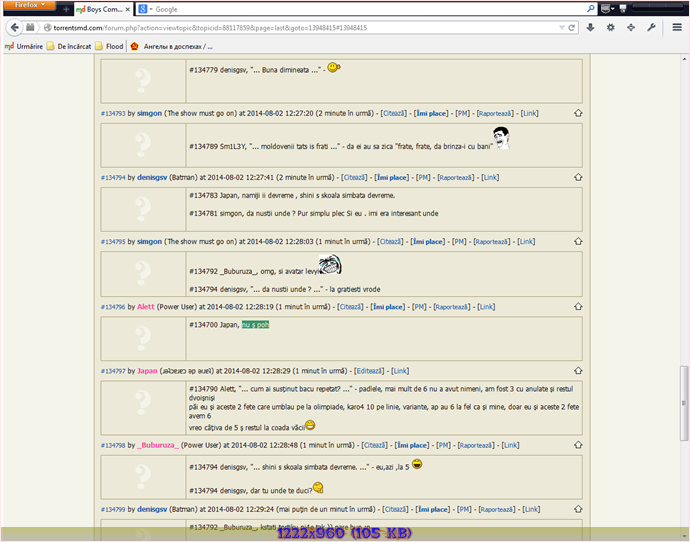Screen dimensions: 690x542
Task: Open simgon's profile on post #134793
Action: (x=149, y=113)
